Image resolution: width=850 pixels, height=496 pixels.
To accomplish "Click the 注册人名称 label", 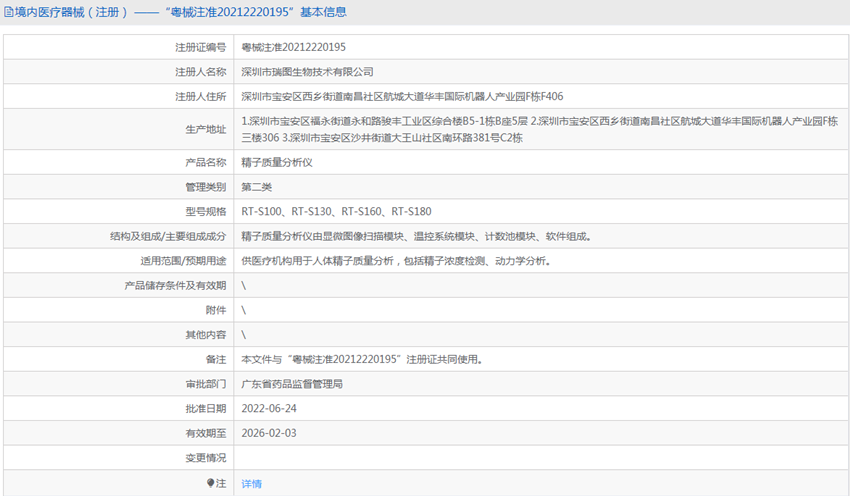I will click(200, 72).
